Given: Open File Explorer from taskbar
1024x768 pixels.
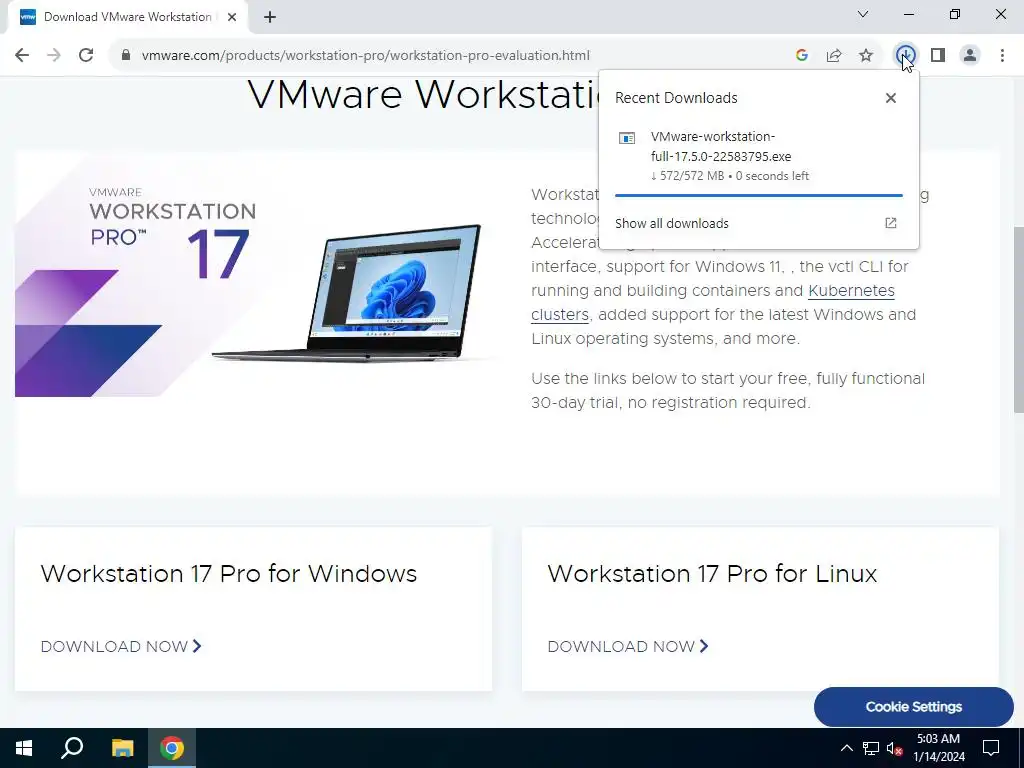Looking at the screenshot, I should pos(122,748).
